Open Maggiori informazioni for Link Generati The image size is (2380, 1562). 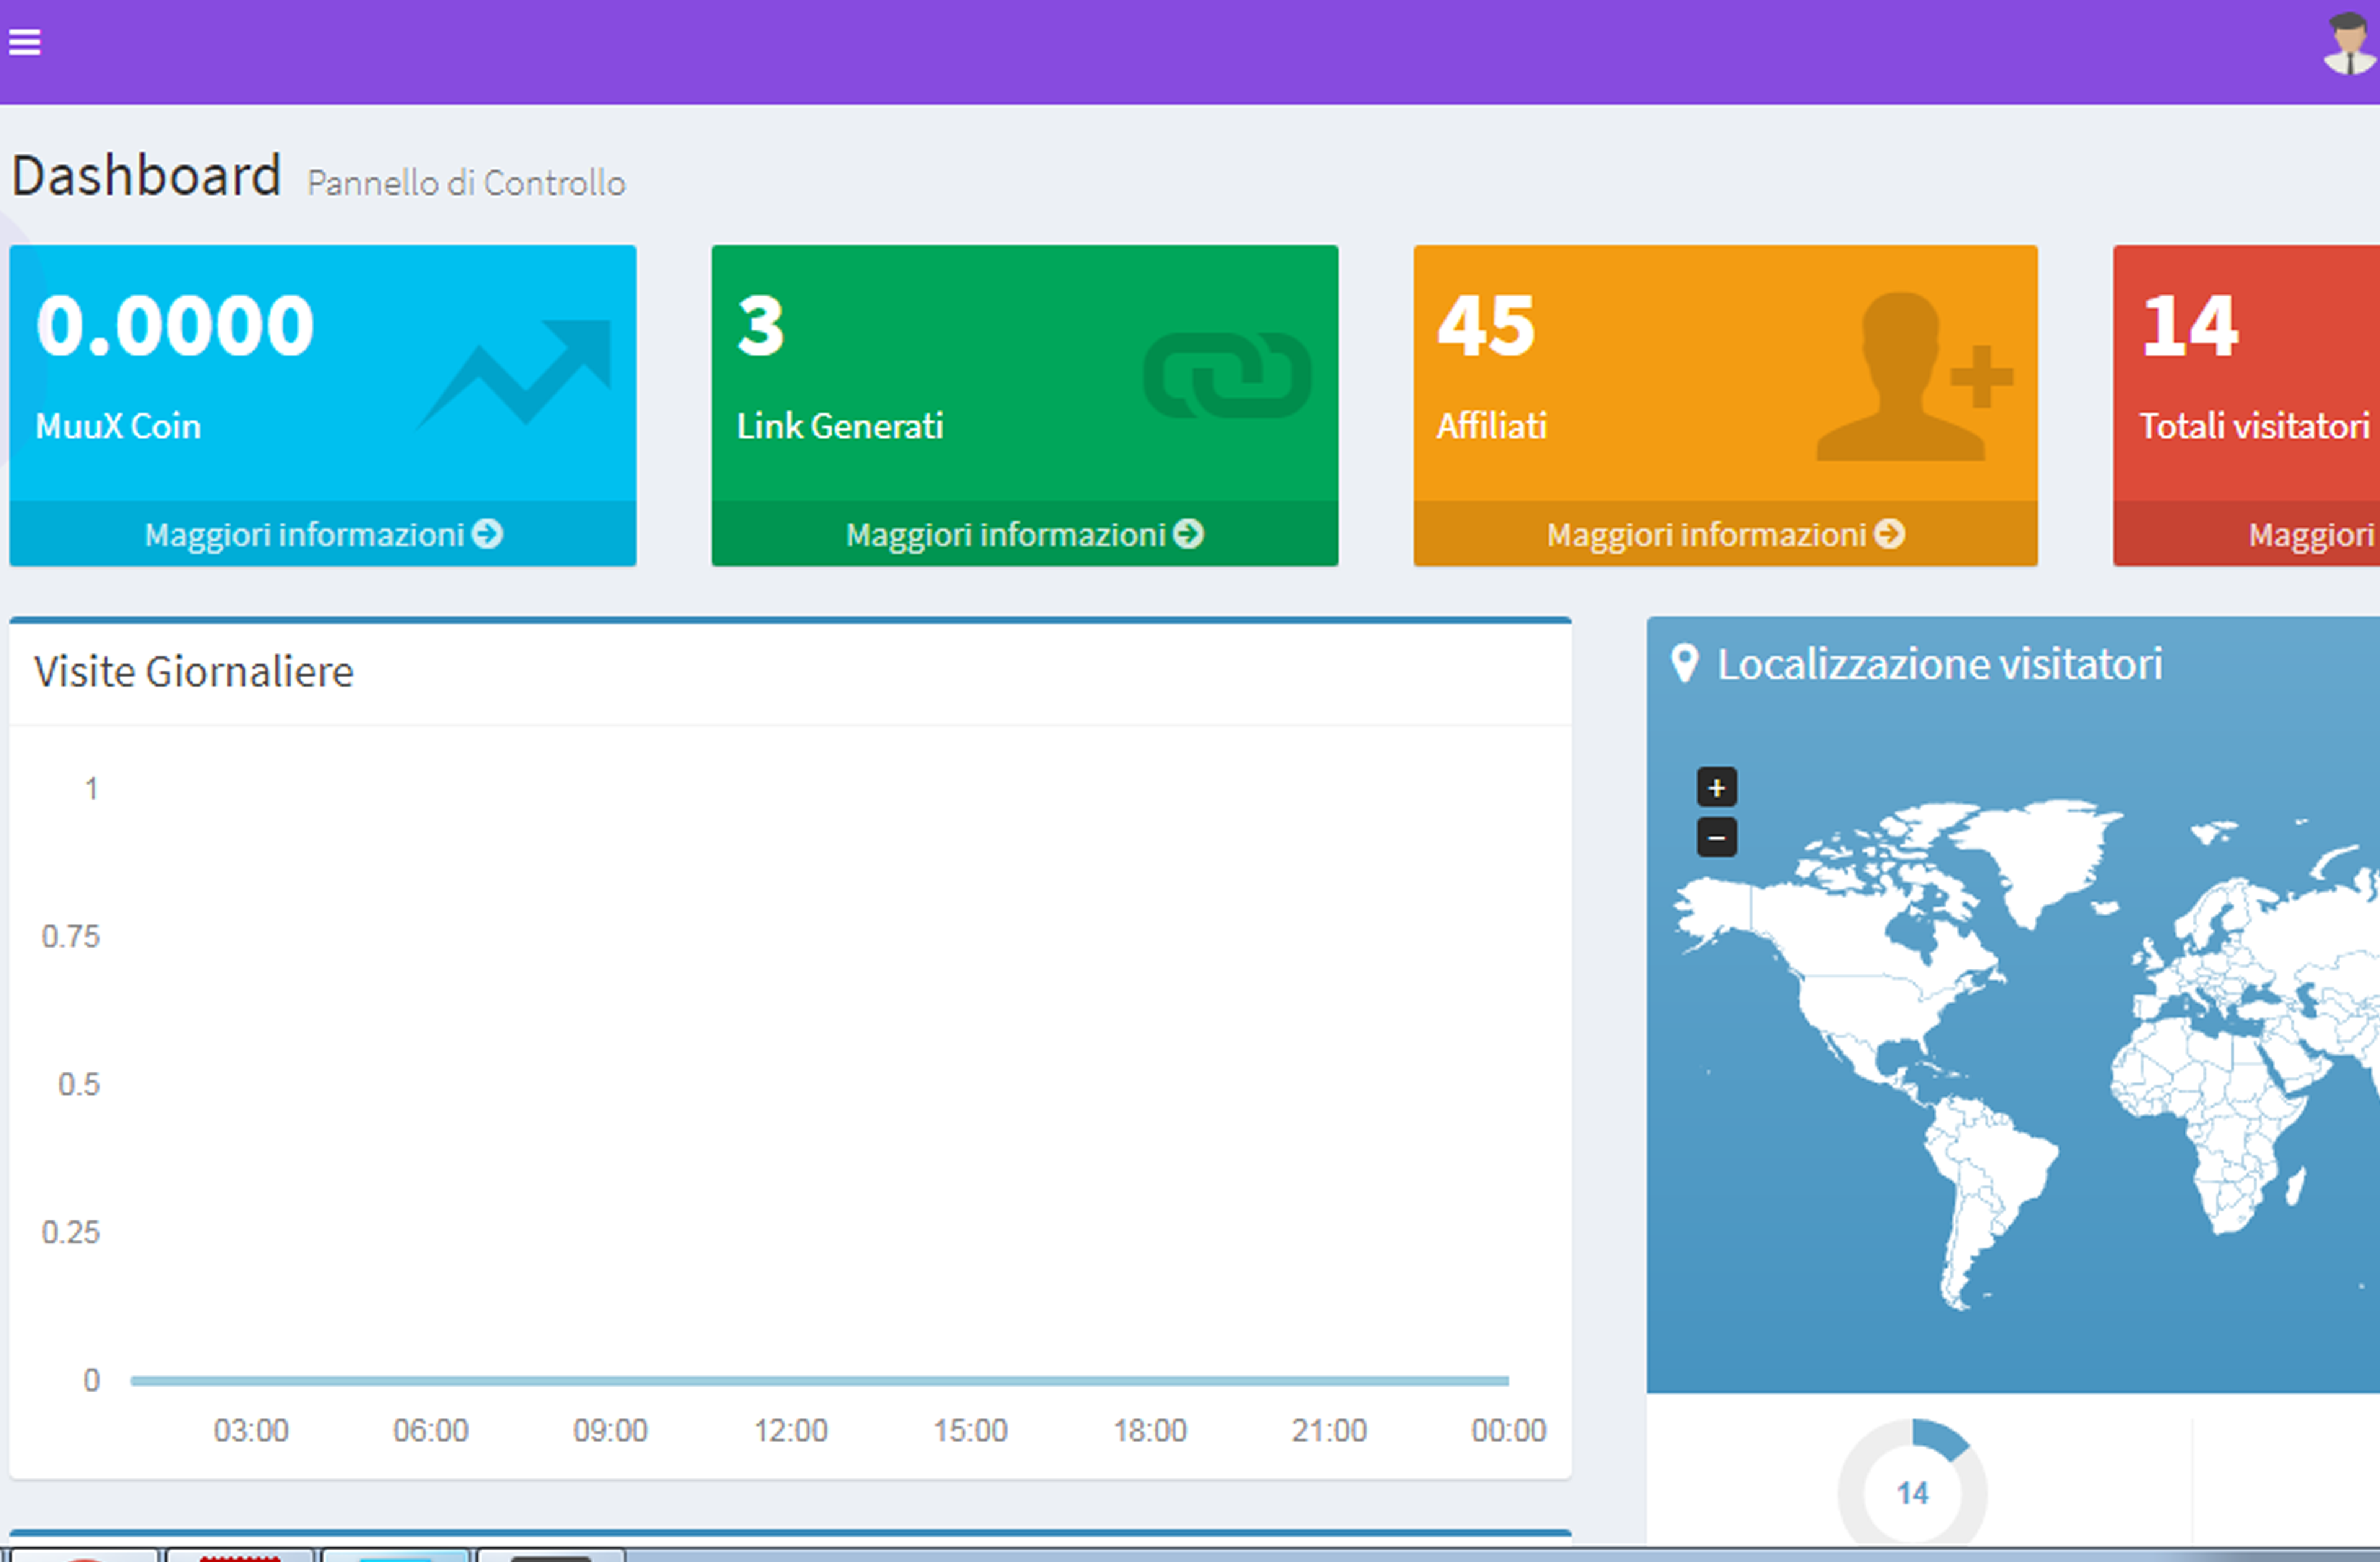tap(1024, 534)
